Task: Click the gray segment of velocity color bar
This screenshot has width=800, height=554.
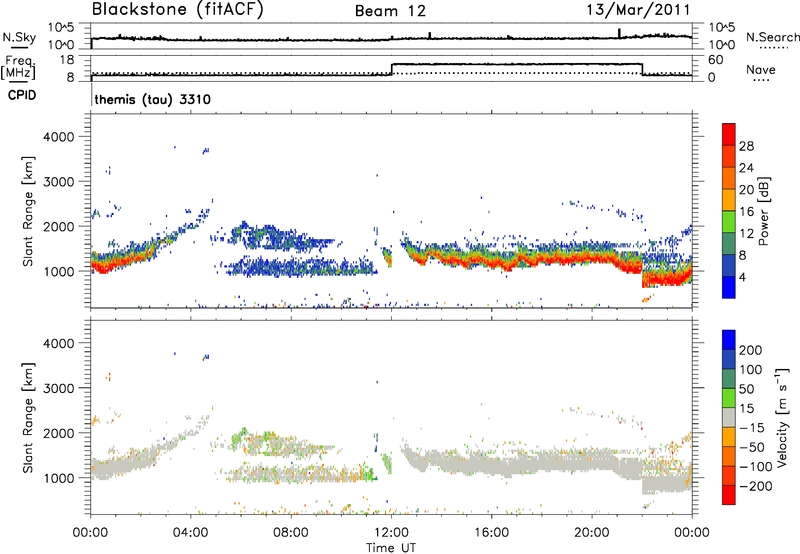Action: click(729, 418)
